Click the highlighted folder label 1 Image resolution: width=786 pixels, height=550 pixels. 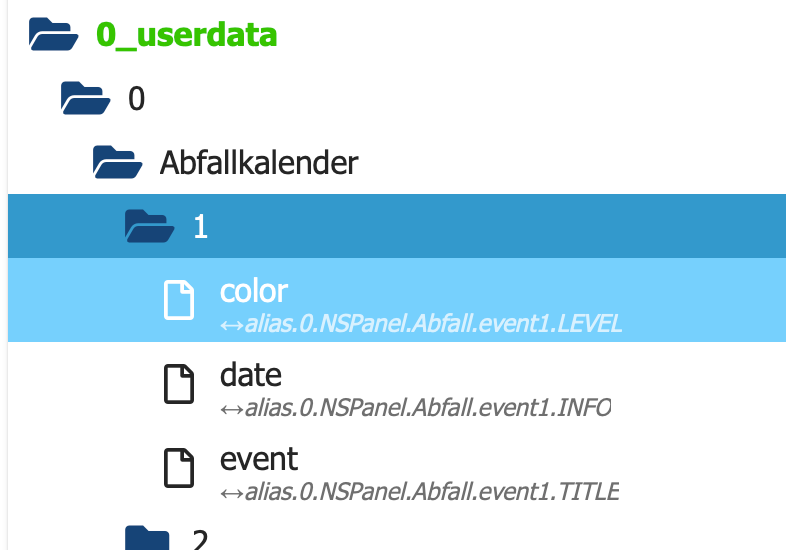(x=200, y=226)
